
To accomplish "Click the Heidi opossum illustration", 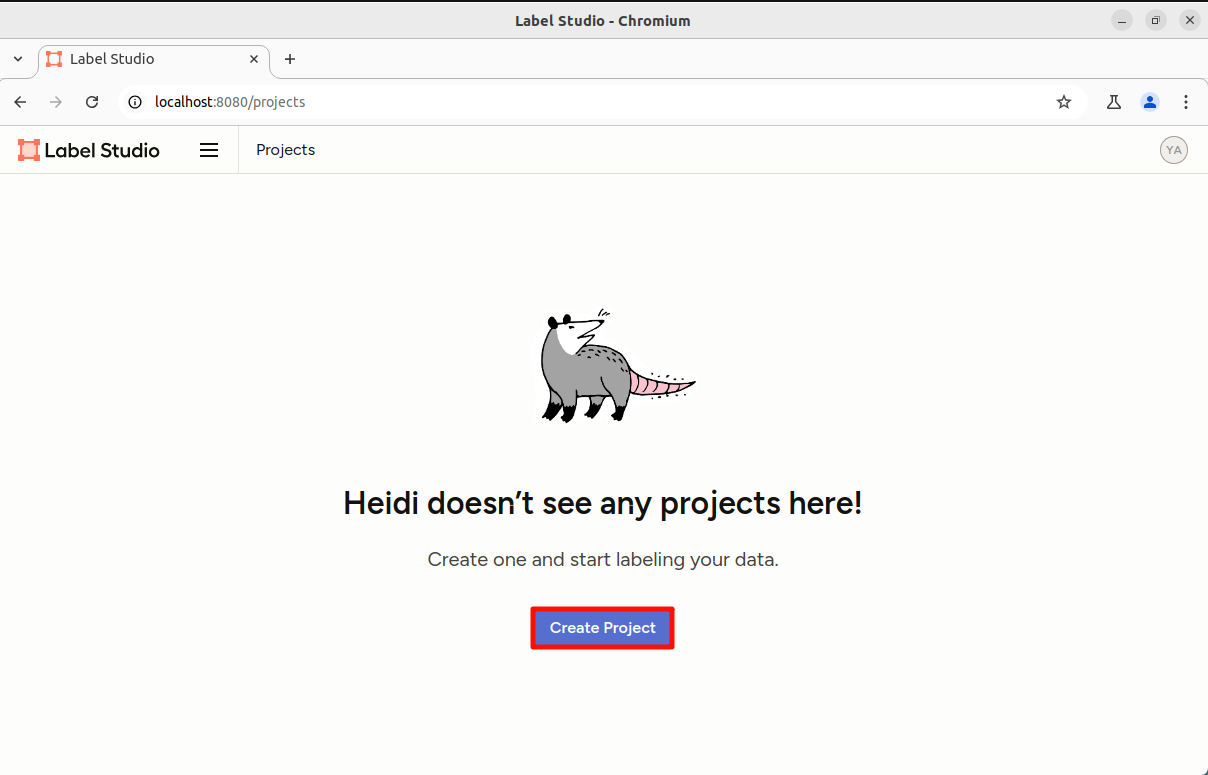I will [x=617, y=366].
